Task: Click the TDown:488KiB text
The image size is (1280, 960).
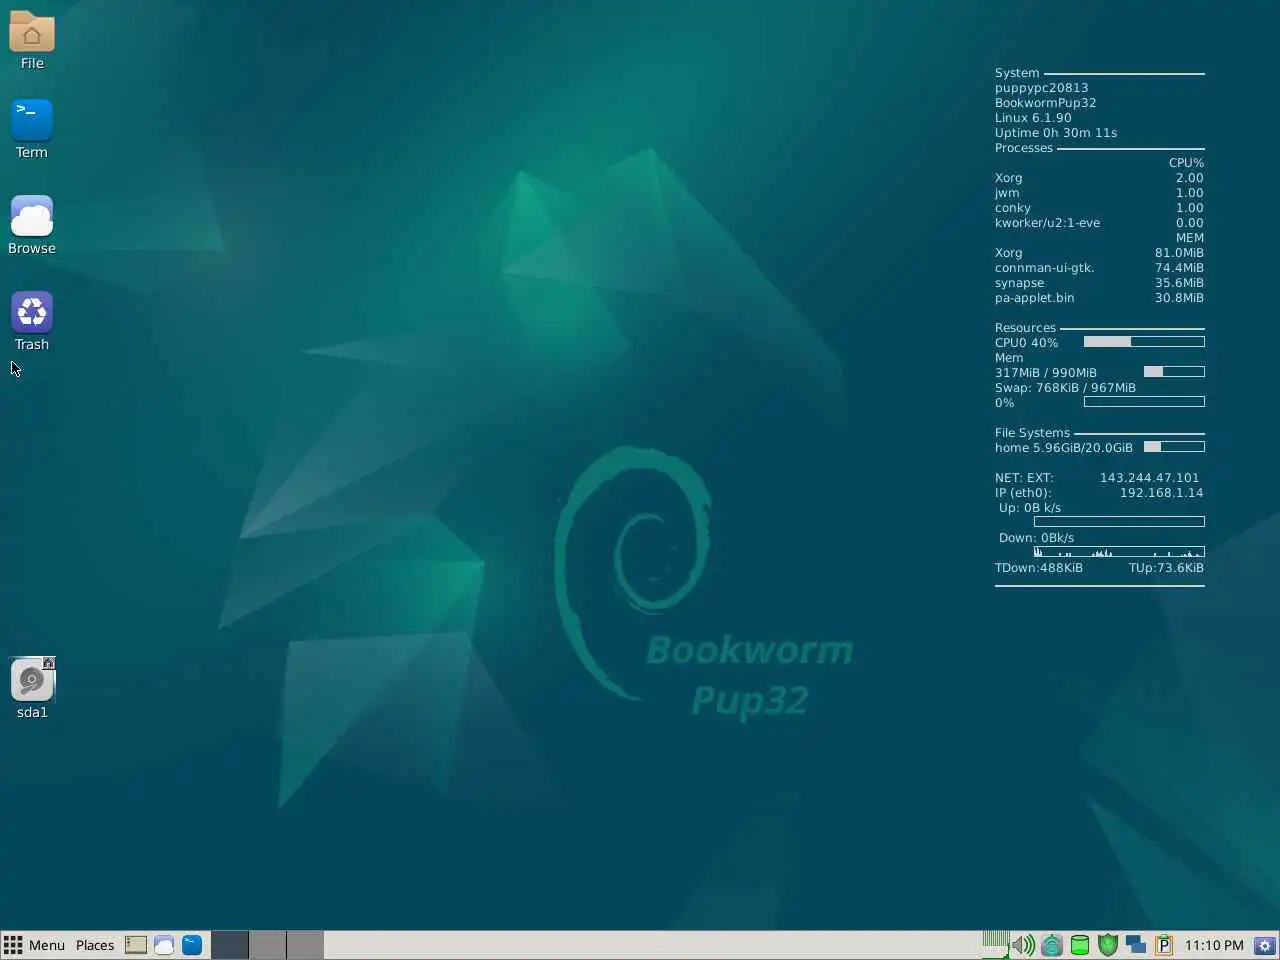Action: pyautogui.click(x=1038, y=568)
